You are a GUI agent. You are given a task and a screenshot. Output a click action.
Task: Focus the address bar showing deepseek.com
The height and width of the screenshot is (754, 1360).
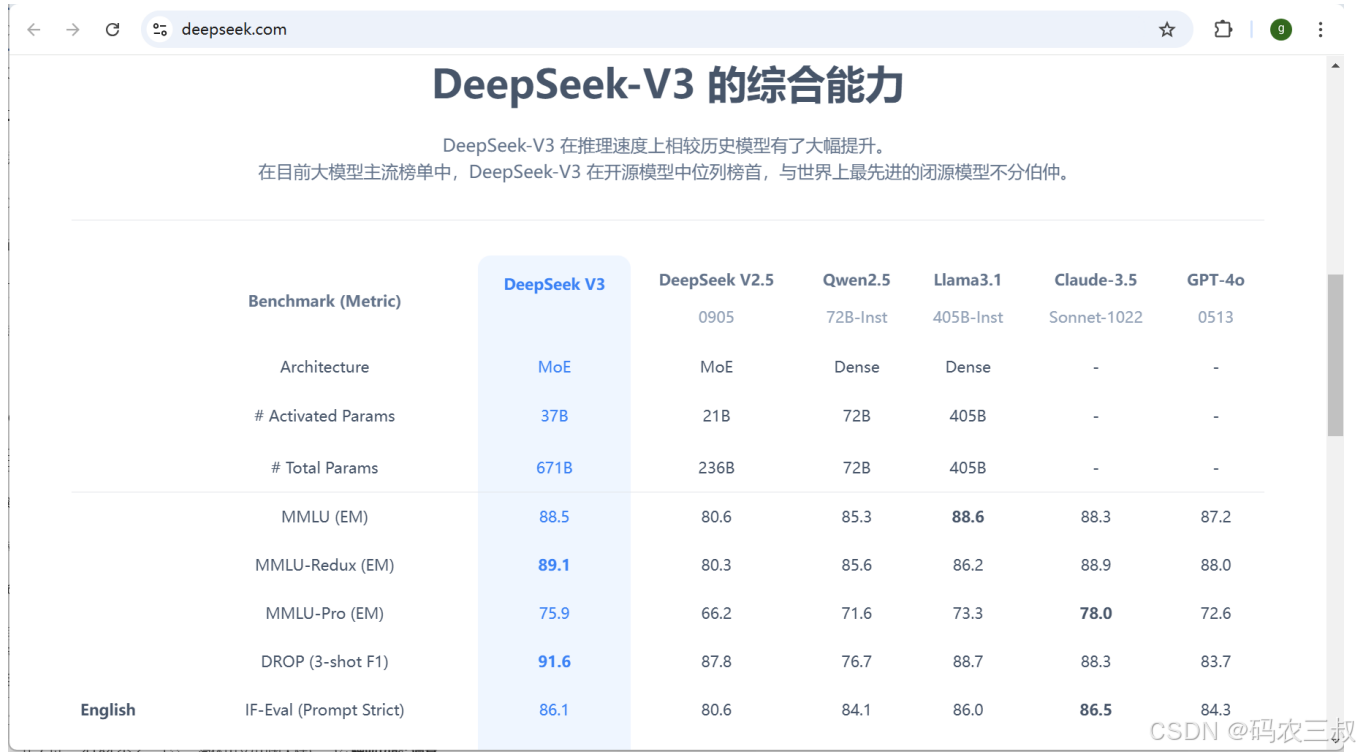(x=667, y=30)
